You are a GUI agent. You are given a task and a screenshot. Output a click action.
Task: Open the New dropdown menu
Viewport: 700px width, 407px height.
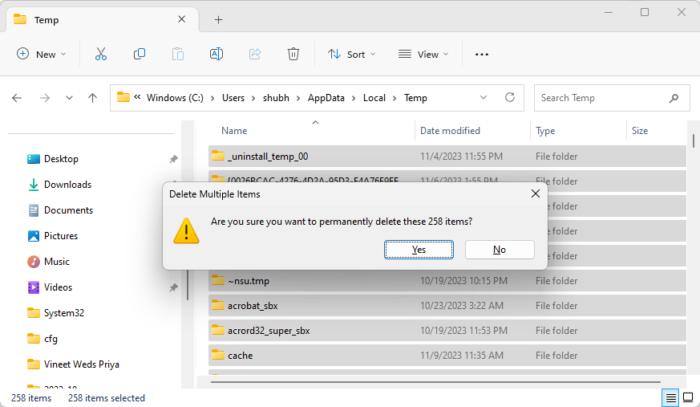coord(41,54)
